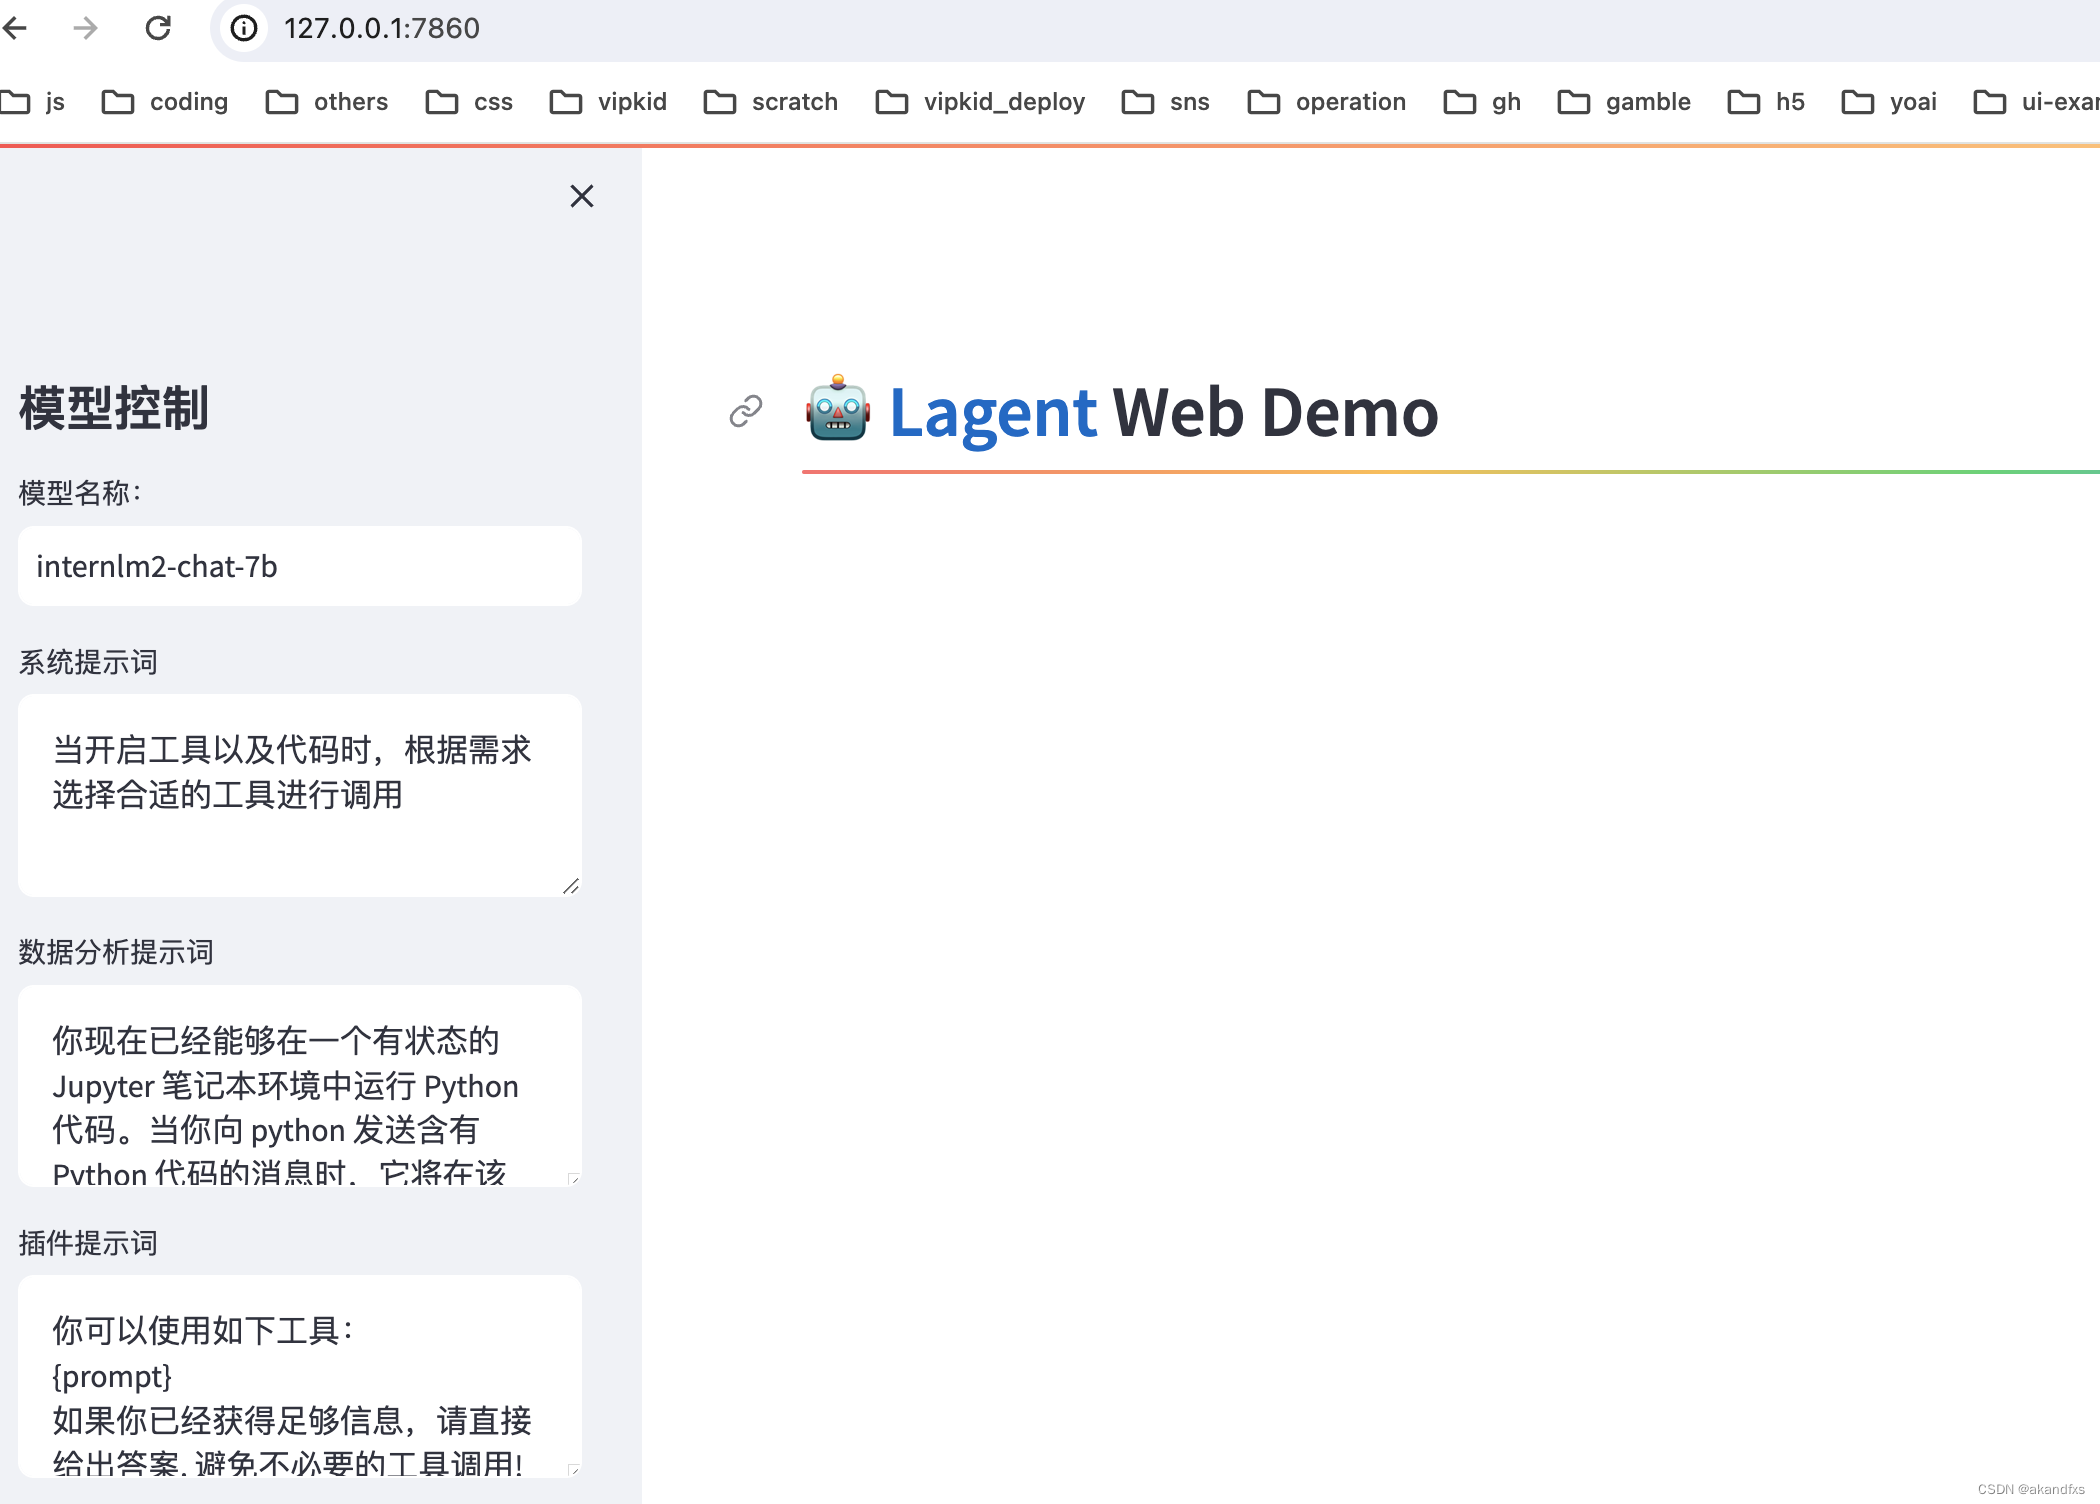Click into the 系统提示词 text area
Screen dimensions: 2100x1504
click(300, 795)
